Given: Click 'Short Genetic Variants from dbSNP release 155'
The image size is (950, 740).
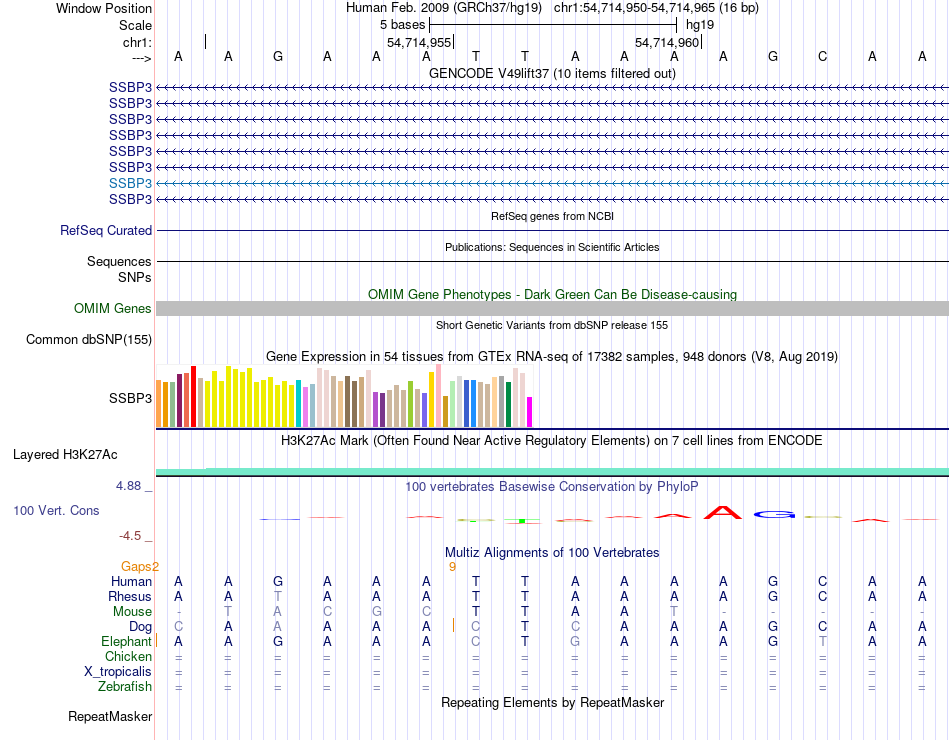Looking at the screenshot, I should (x=552, y=325).
